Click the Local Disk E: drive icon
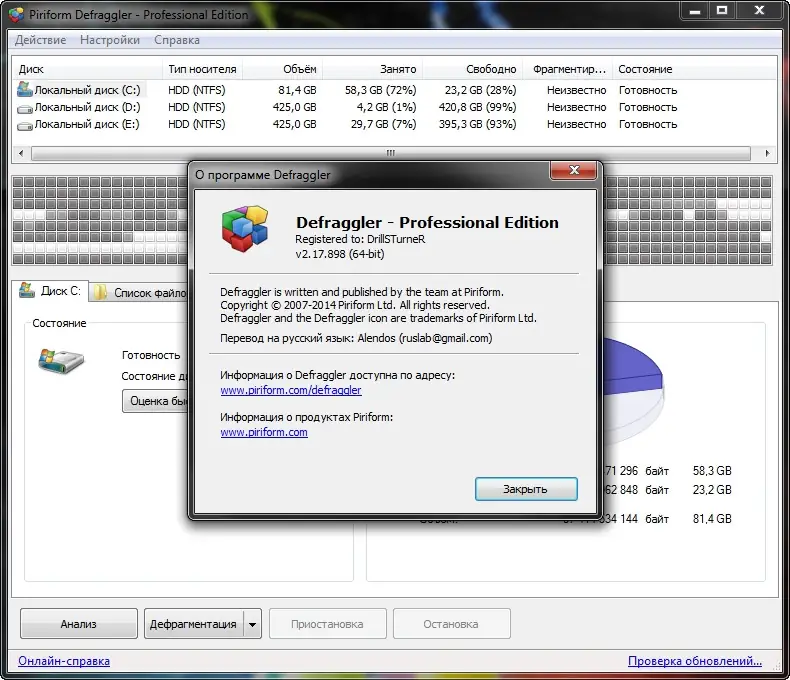This screenshot has height=680, width=790. coord(25,125)
